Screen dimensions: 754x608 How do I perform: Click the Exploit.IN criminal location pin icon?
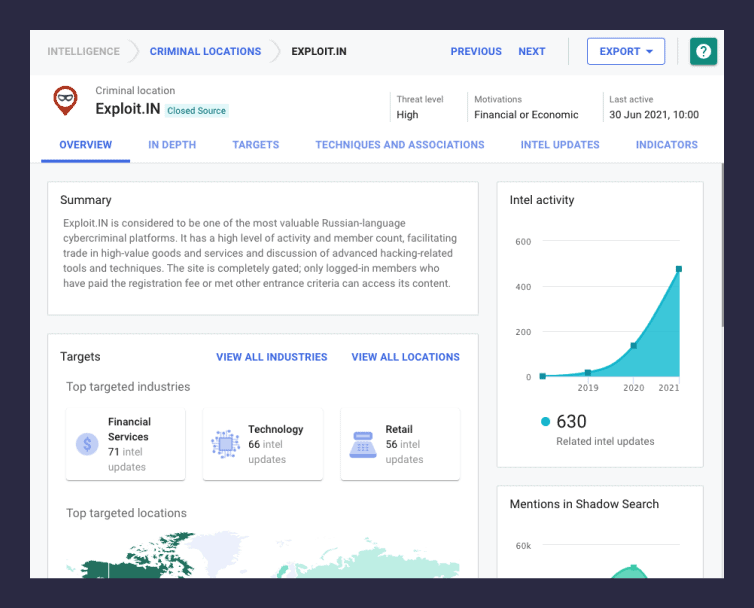[x=65, y=100]
